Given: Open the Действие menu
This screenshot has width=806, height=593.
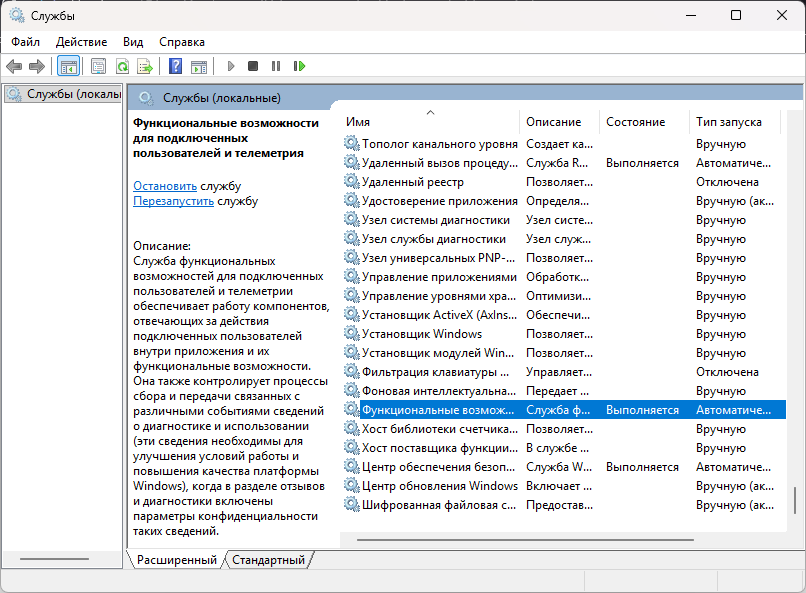Looking at the screenshot, I should point(82,42).
